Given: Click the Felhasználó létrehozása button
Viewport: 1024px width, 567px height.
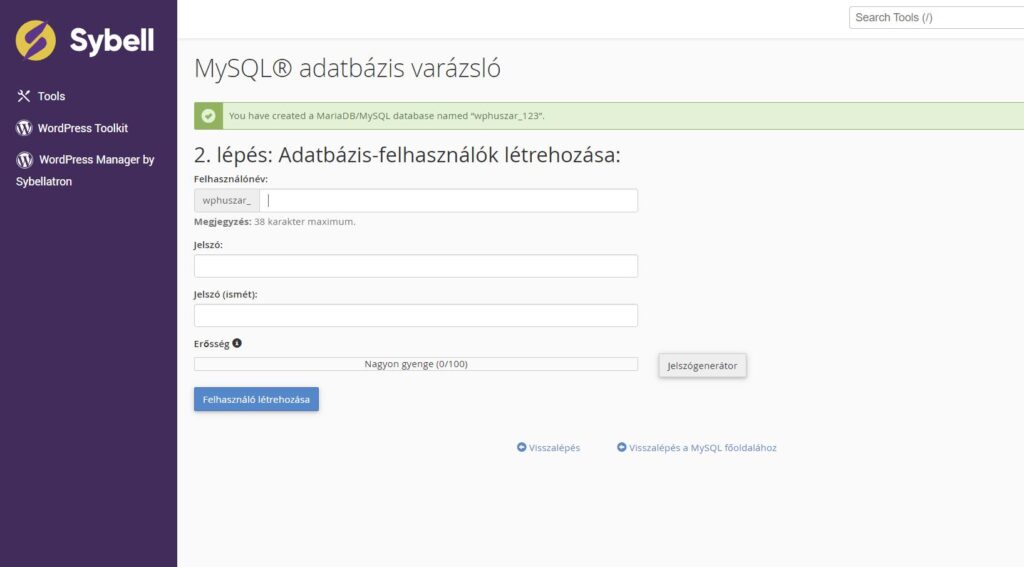Looking at the screenshot, I should 256,399.
